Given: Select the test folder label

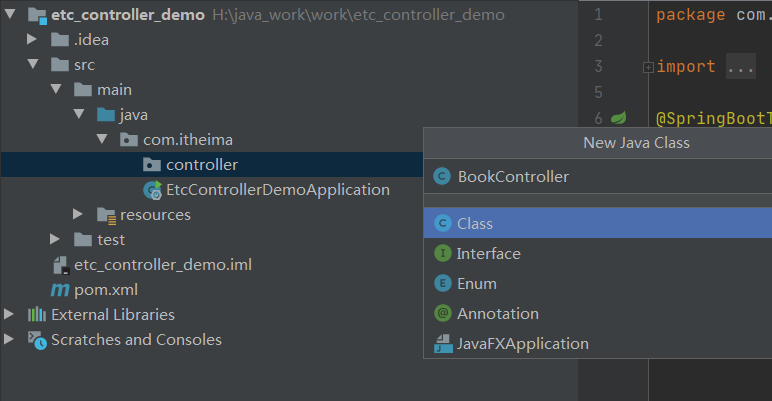Looking at the screenshot, I should [111, 240].
